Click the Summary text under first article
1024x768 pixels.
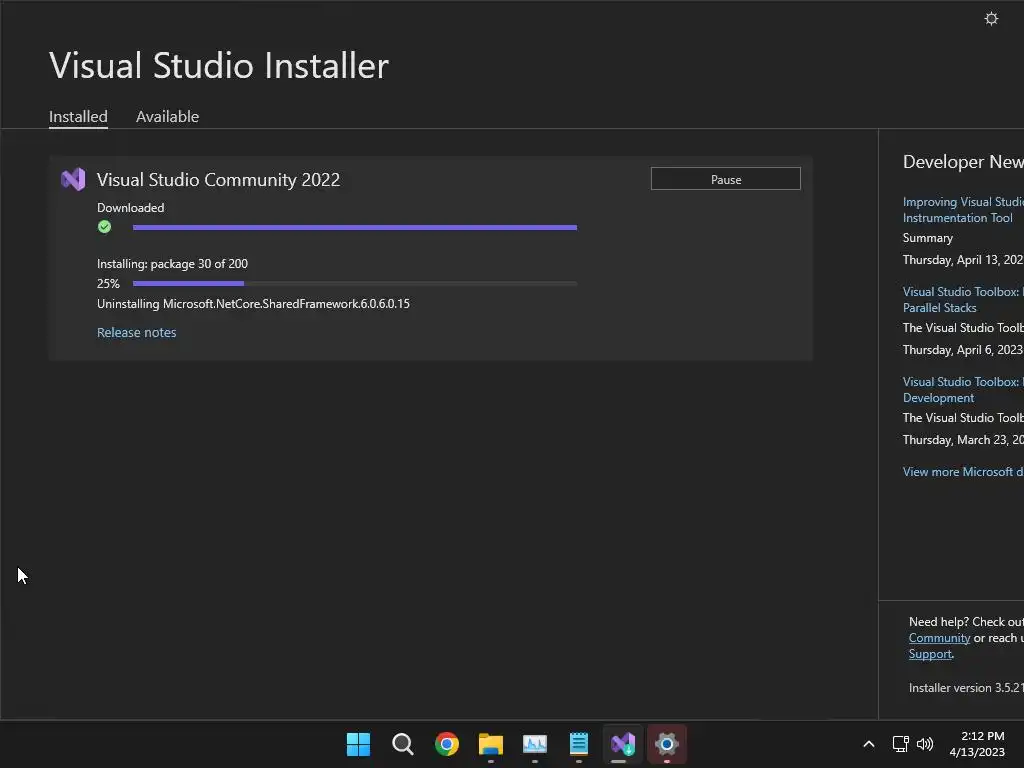pyautogui.click(x=927, y=238)
